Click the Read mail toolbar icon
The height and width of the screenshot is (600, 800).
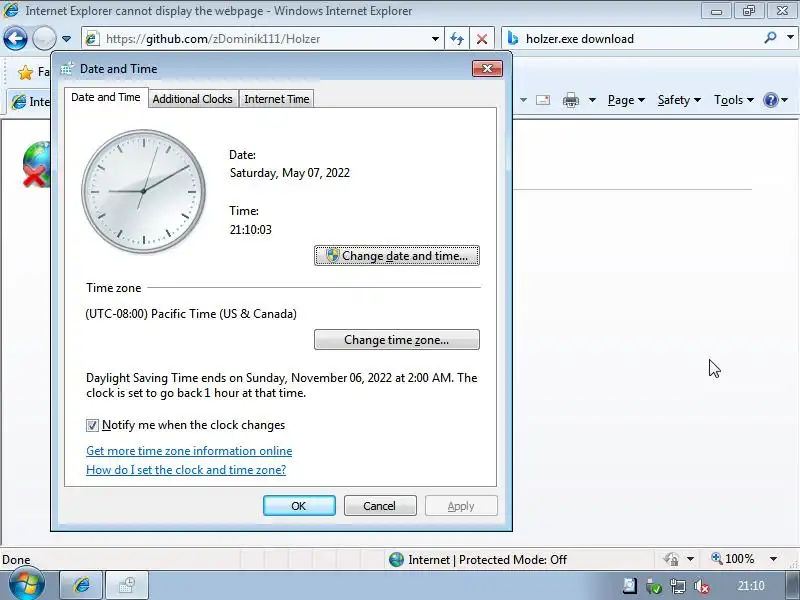[543, 100]
